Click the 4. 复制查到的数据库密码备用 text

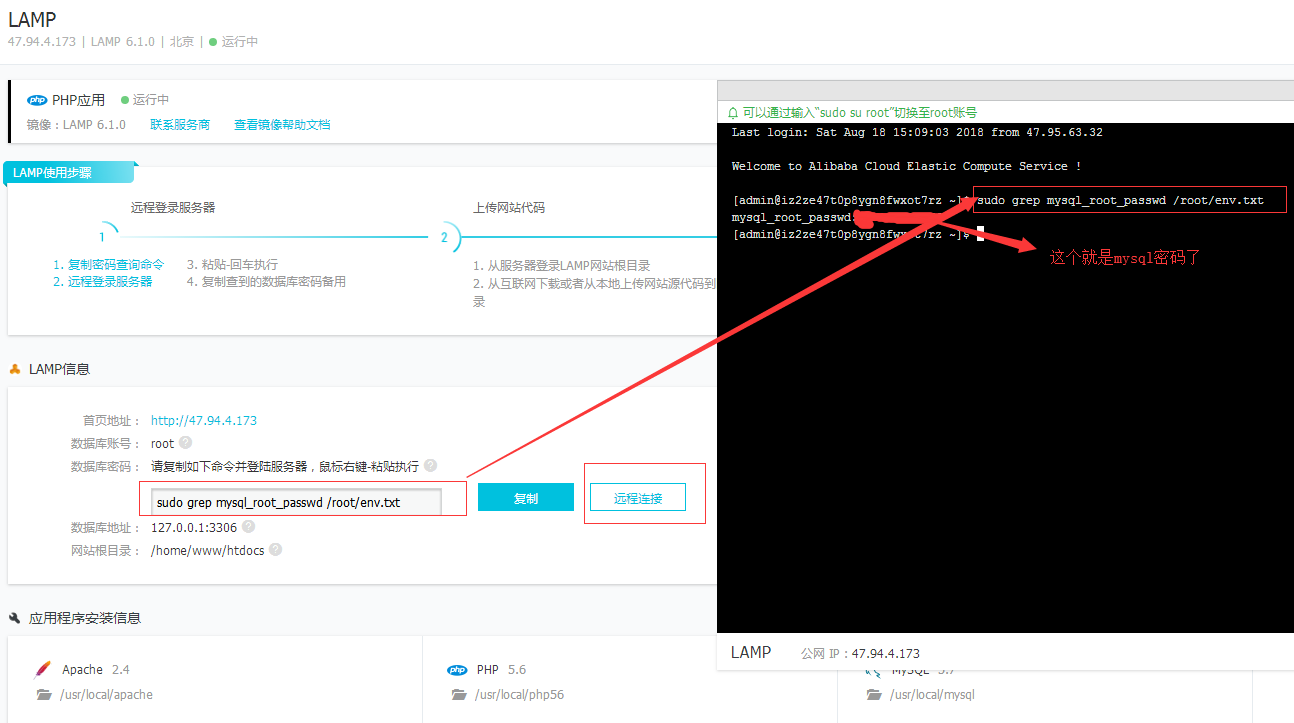click(266, 282)
